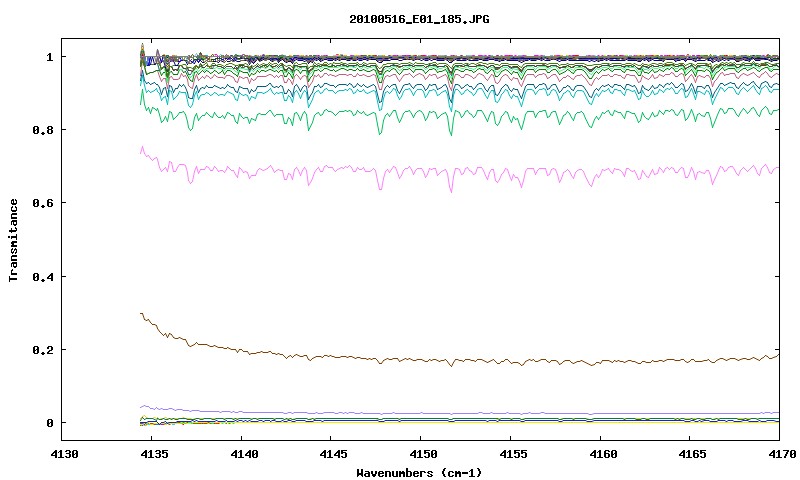Click the x-axis tick label 4150
The image size is (800, 480).
click(x=423, y=453)
